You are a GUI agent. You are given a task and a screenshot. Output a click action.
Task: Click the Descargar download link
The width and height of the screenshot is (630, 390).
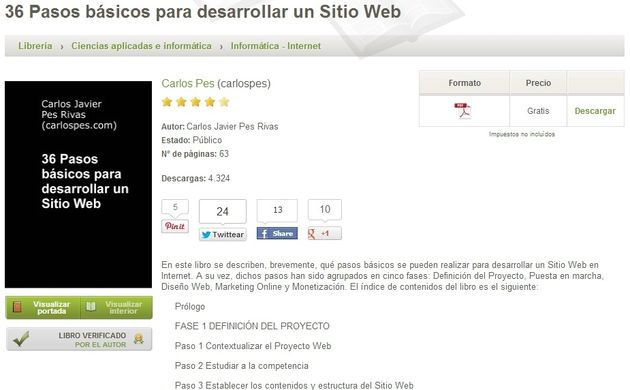595,111
